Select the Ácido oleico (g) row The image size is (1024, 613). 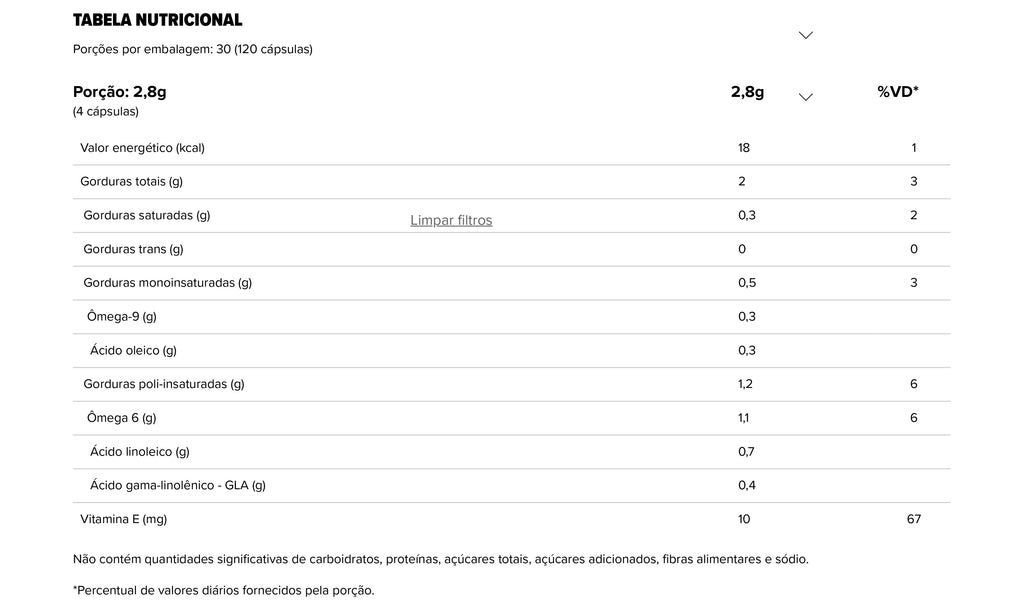(511, 351)
